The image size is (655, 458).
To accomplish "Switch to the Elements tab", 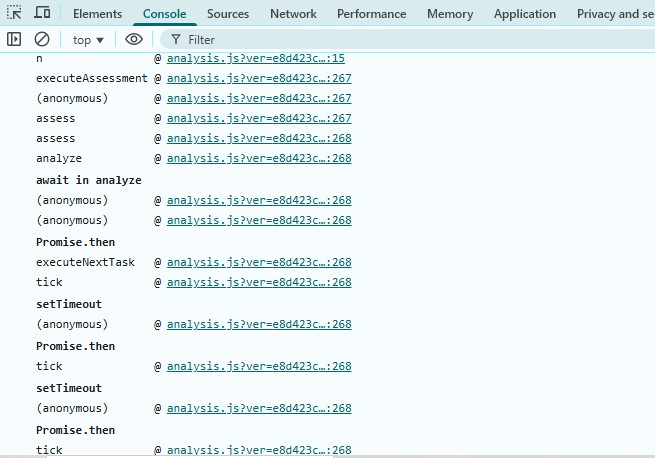I will [97, 14].
